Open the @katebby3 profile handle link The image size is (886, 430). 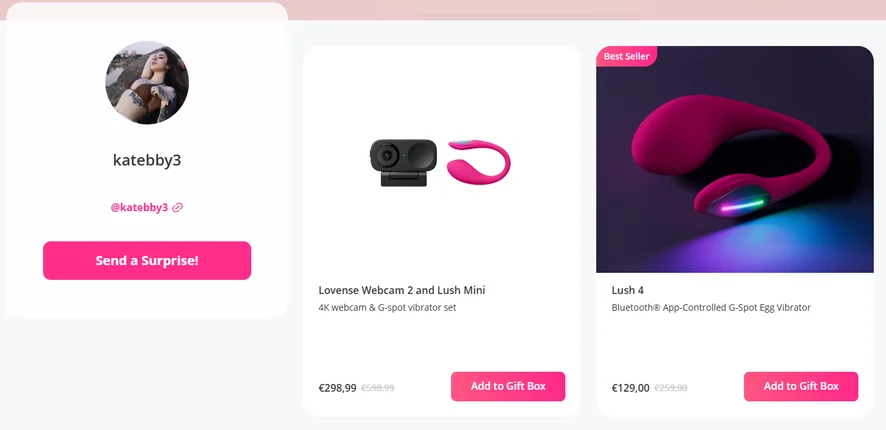pos(139,207)
